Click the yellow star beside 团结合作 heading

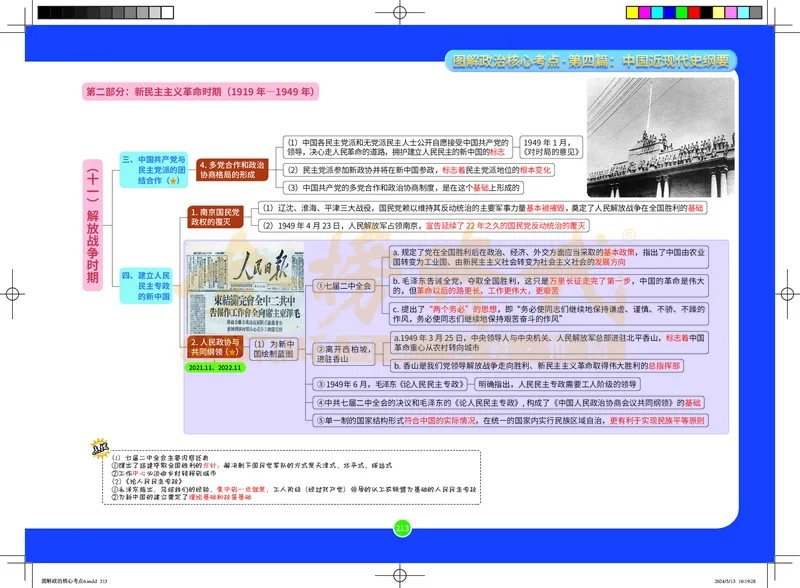tap(174, 182)
